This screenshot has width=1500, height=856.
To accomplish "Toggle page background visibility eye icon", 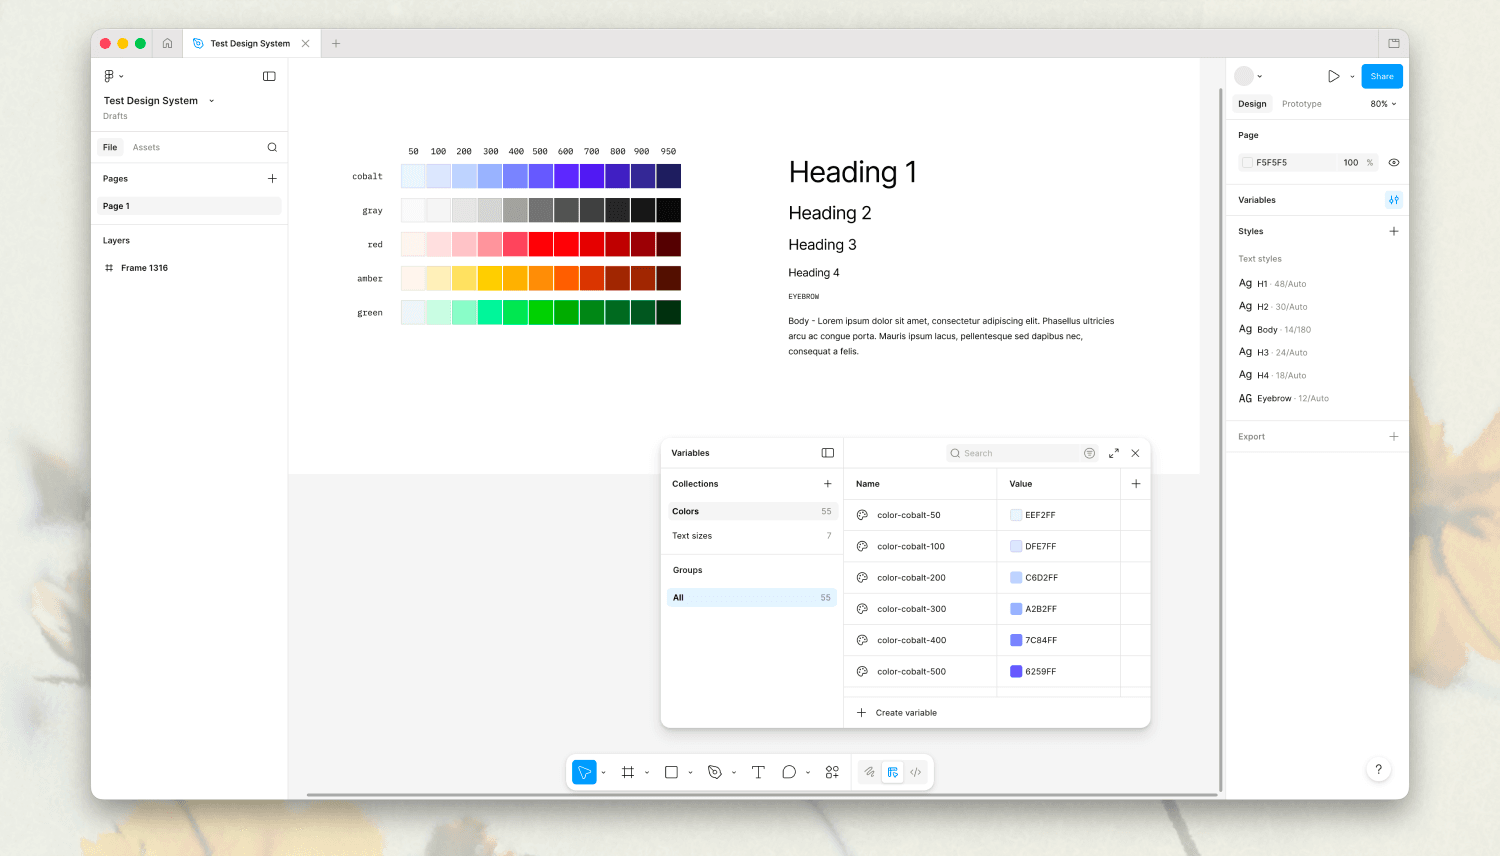I will point(1394,162).
